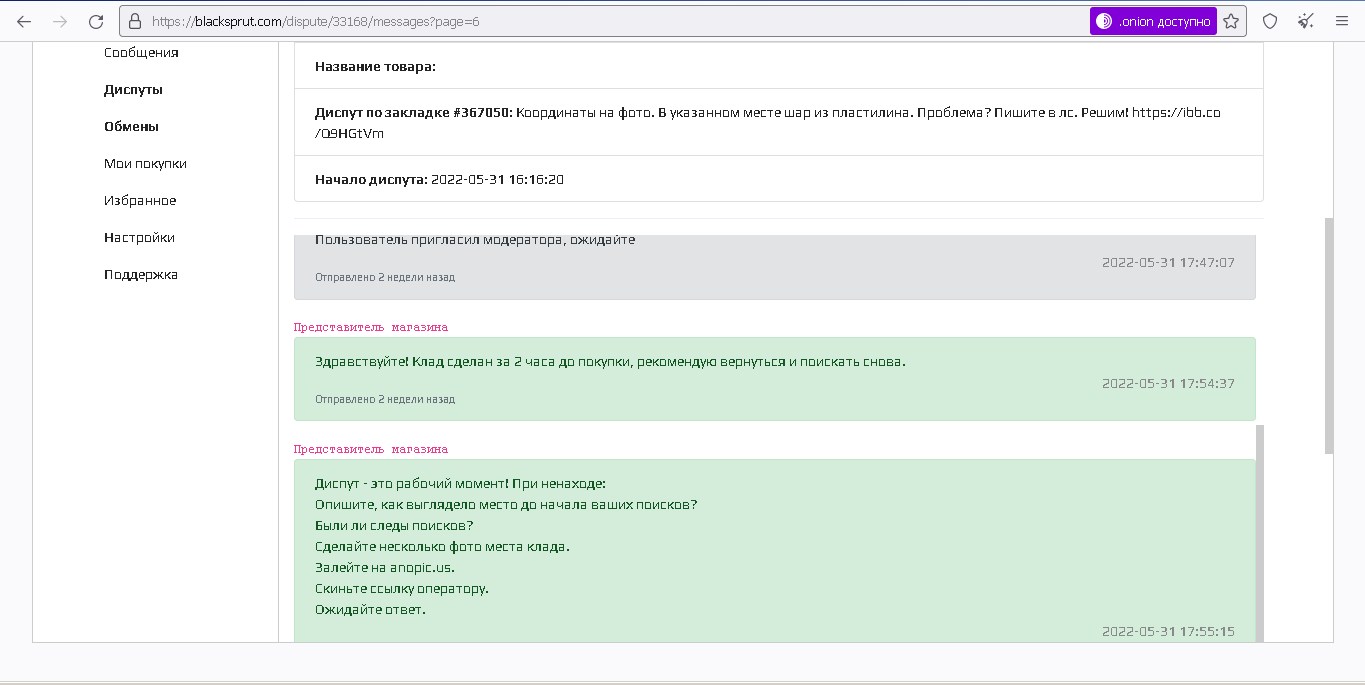This screenshot has height=685, width=1365.
Task: Click the Залейте на anopic.us line
Action: pyautogui.click(x=385, y=568)
